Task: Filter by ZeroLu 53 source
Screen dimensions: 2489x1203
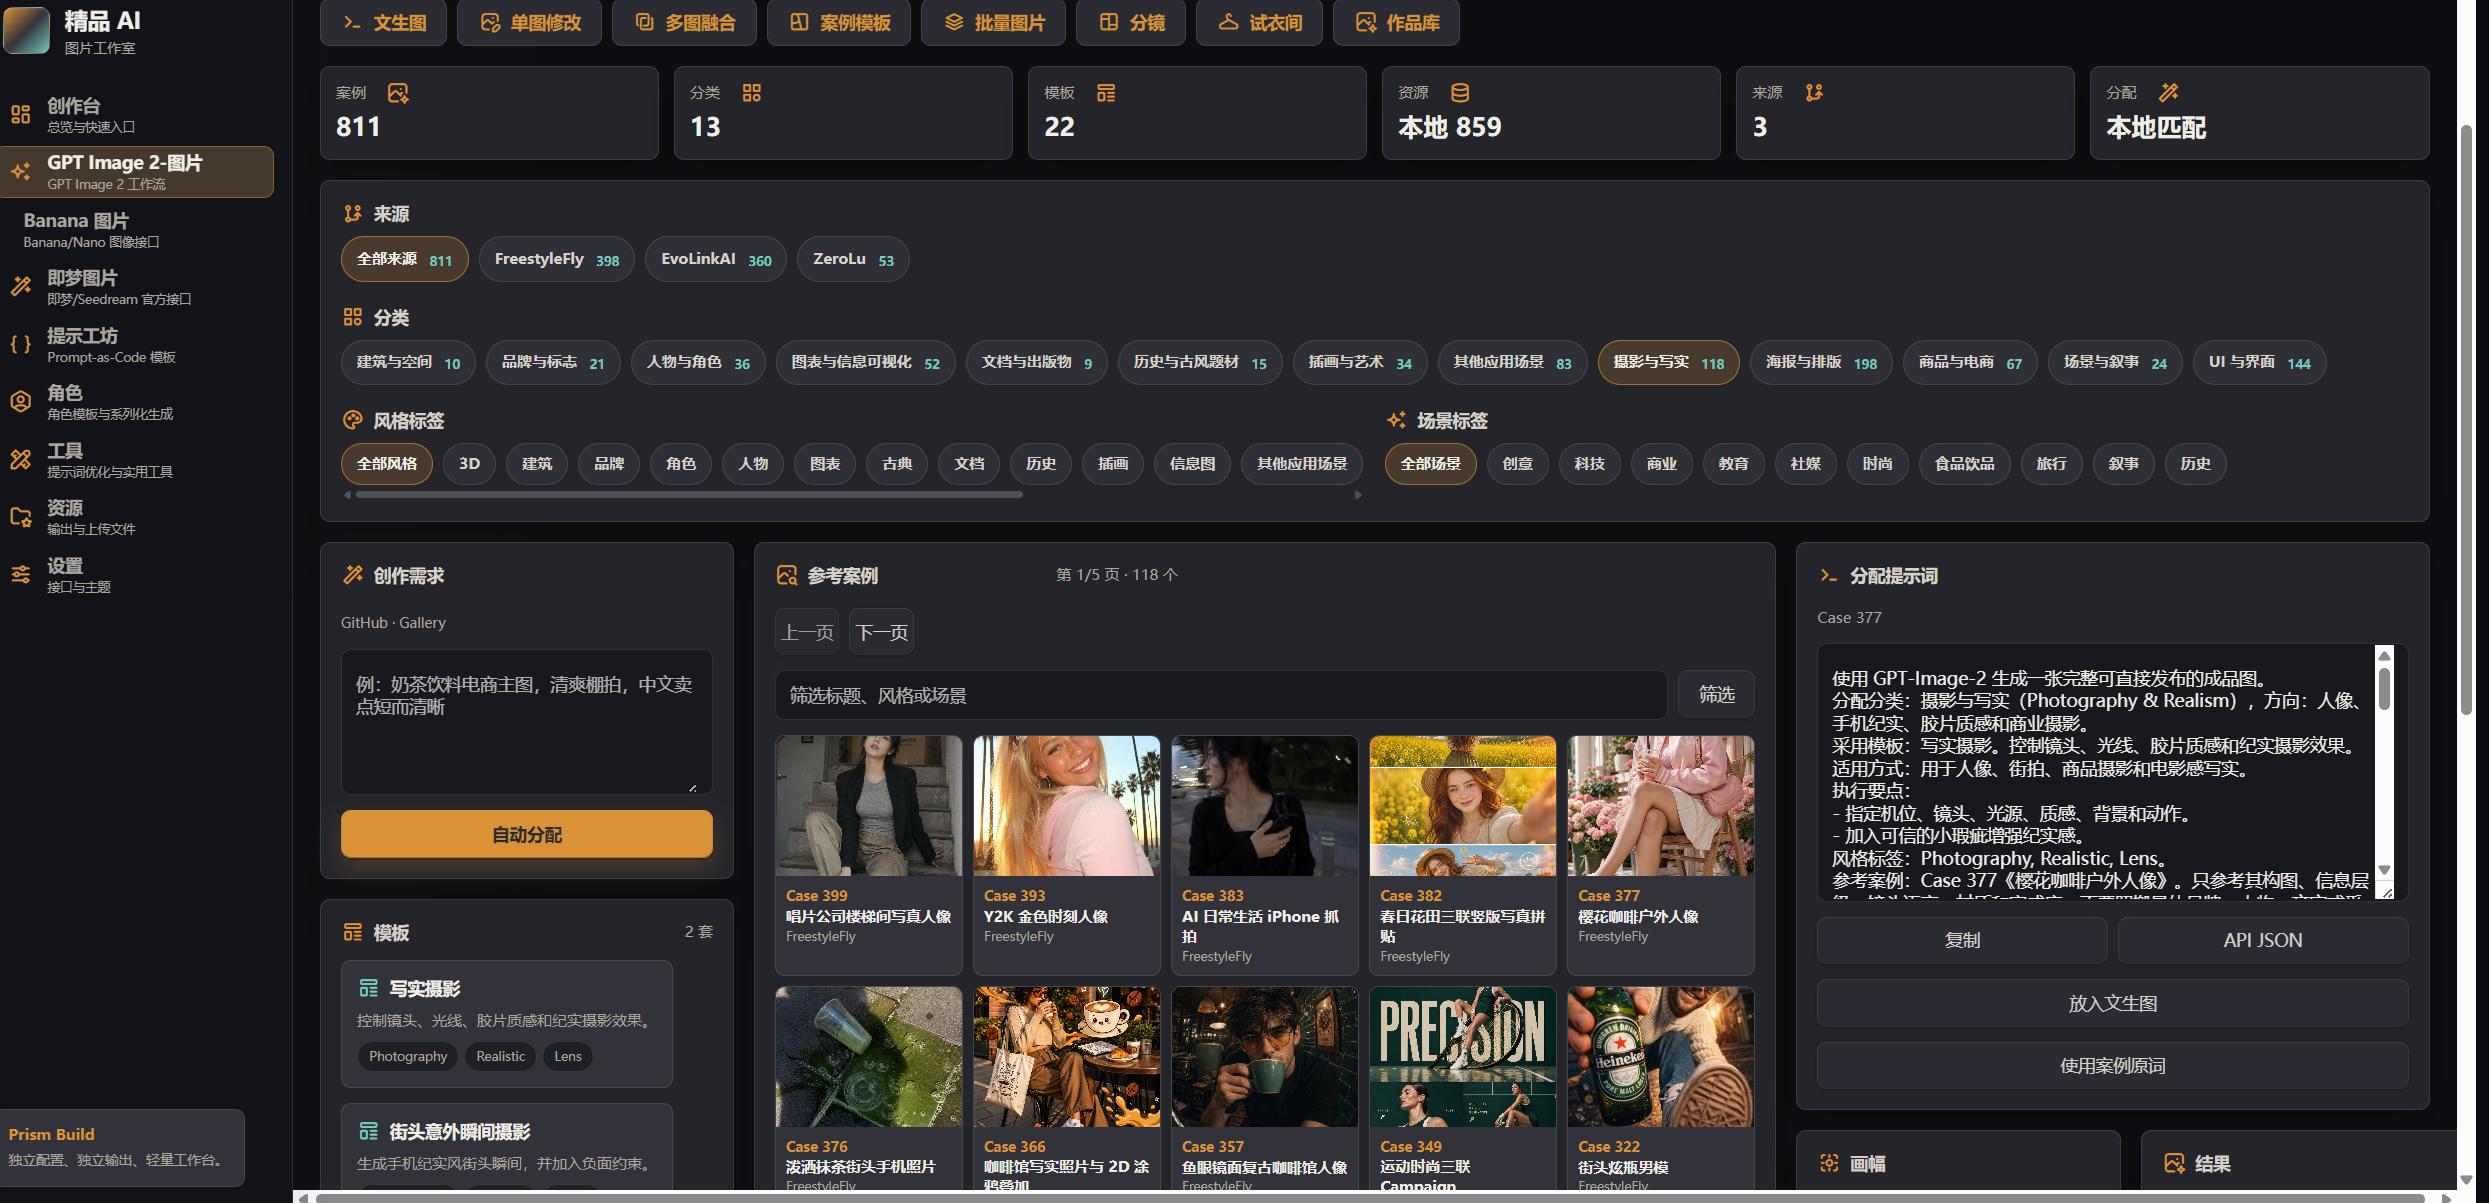Action: (x=853, y=259)
